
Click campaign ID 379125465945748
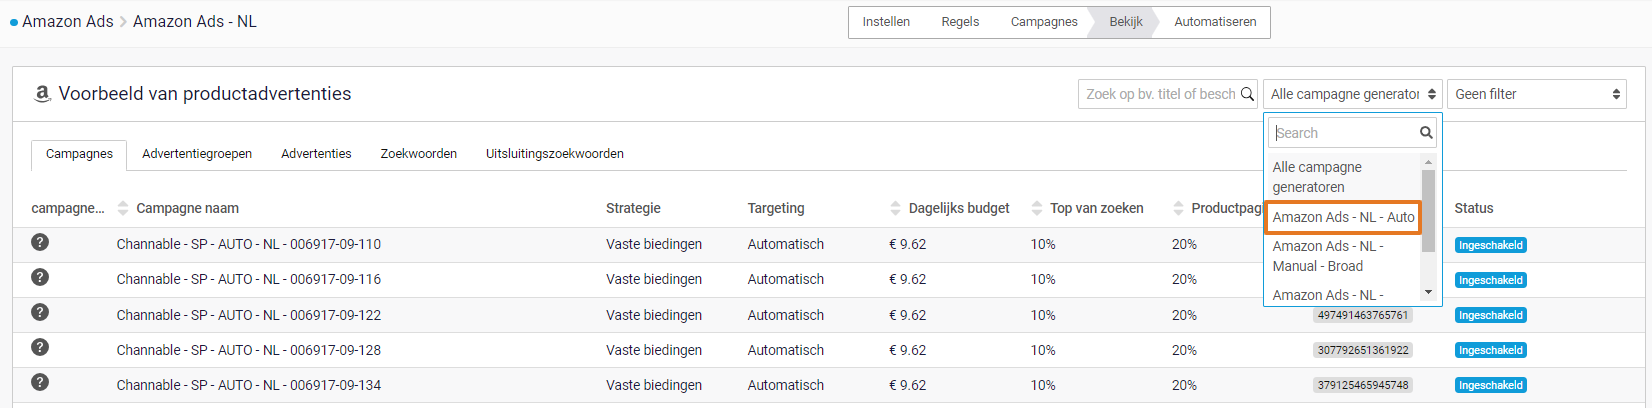point(1362,385)
